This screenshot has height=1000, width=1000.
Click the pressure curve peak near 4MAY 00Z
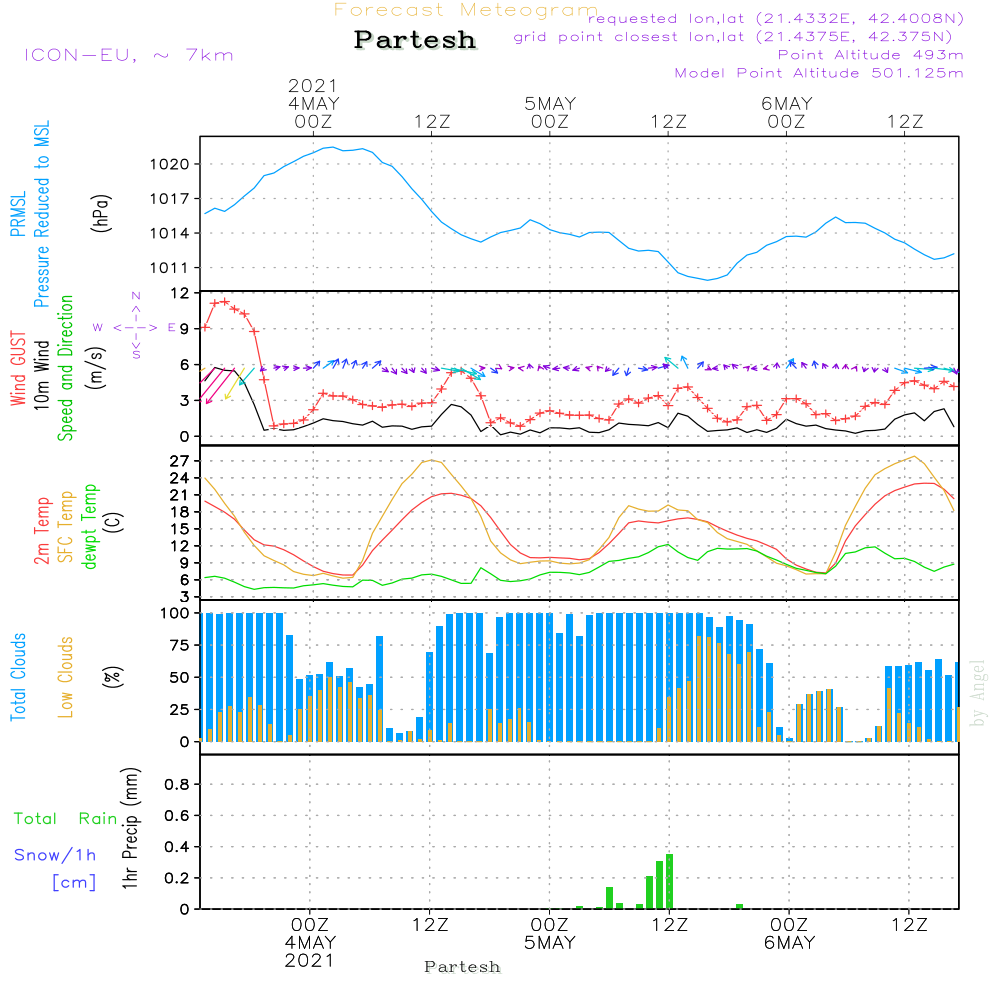332,147
